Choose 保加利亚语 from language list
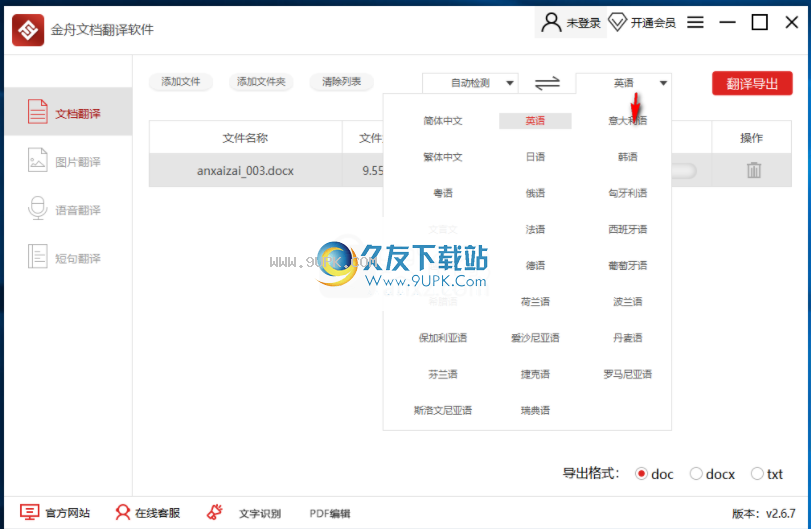Image resolution: width=811 pixels, height=529 pixels. 443,338
